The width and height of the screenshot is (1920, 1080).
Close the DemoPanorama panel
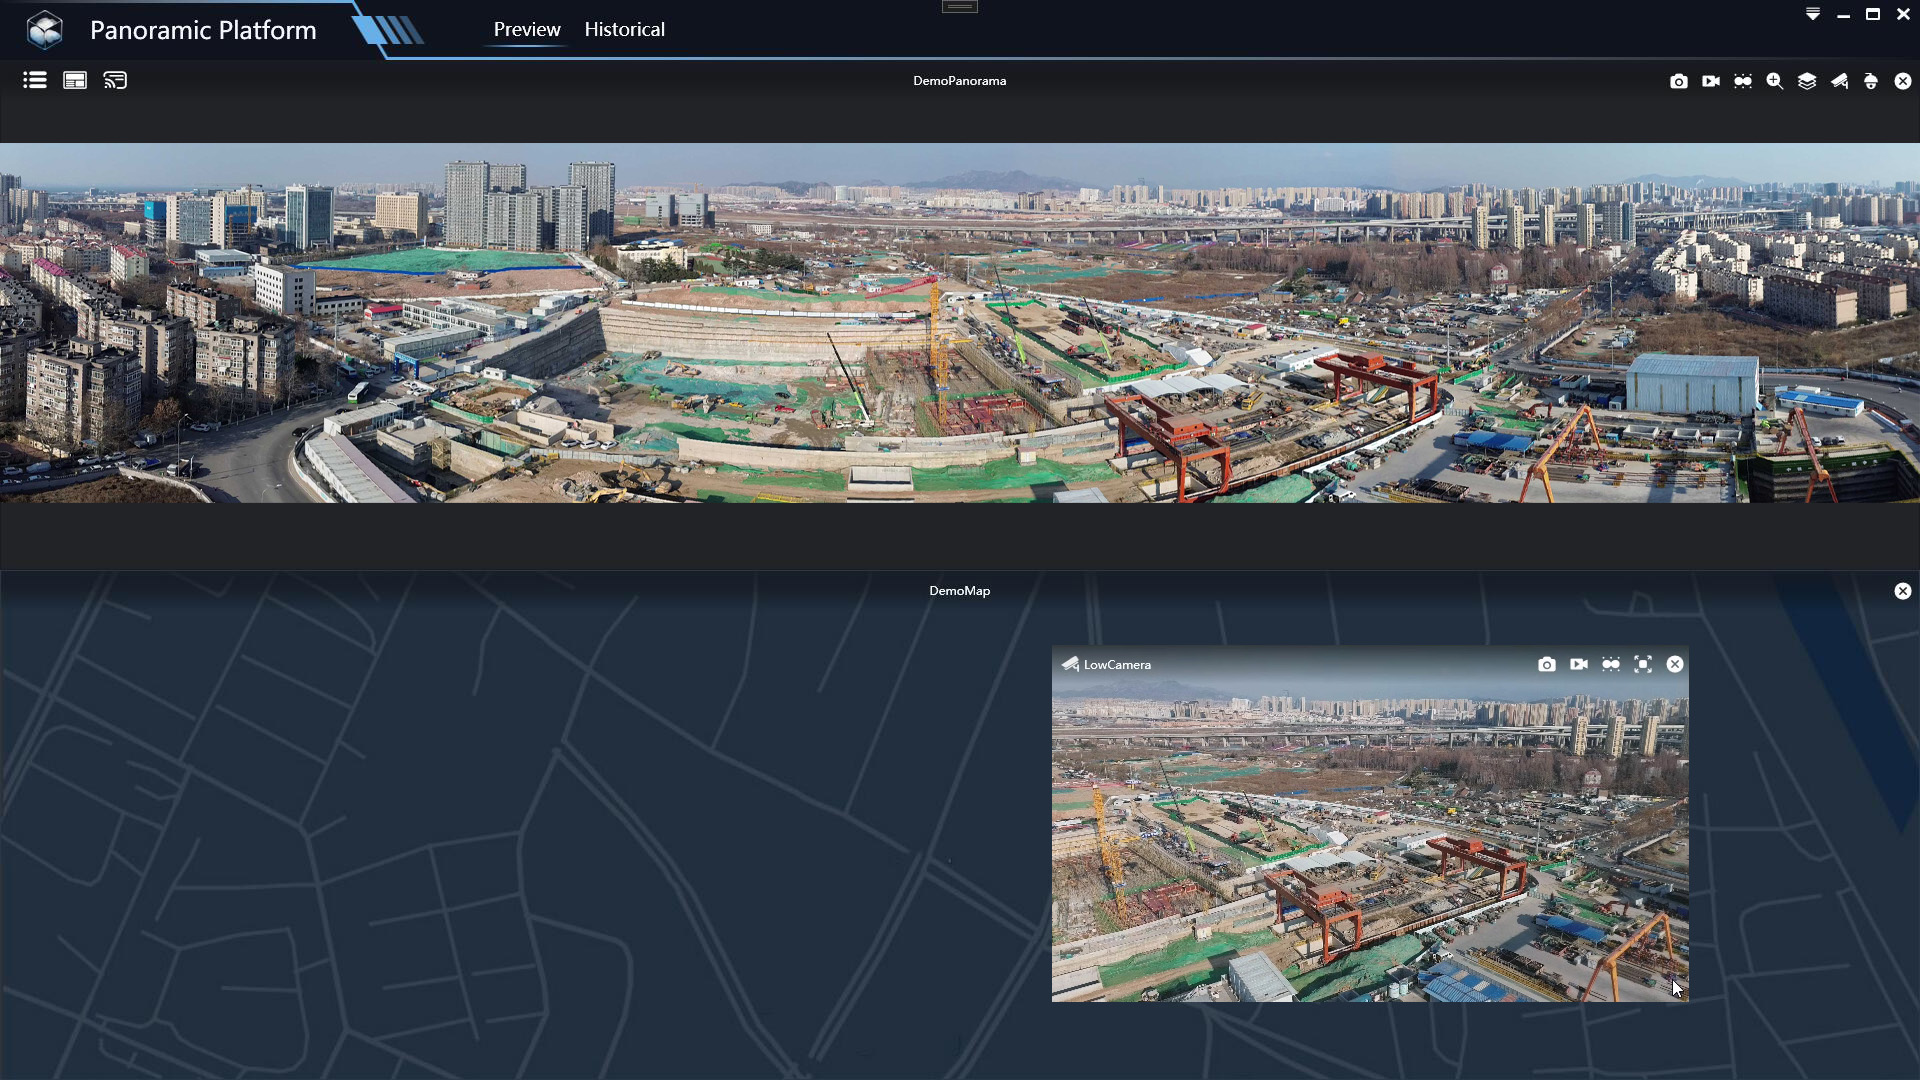coord(1903,81)
